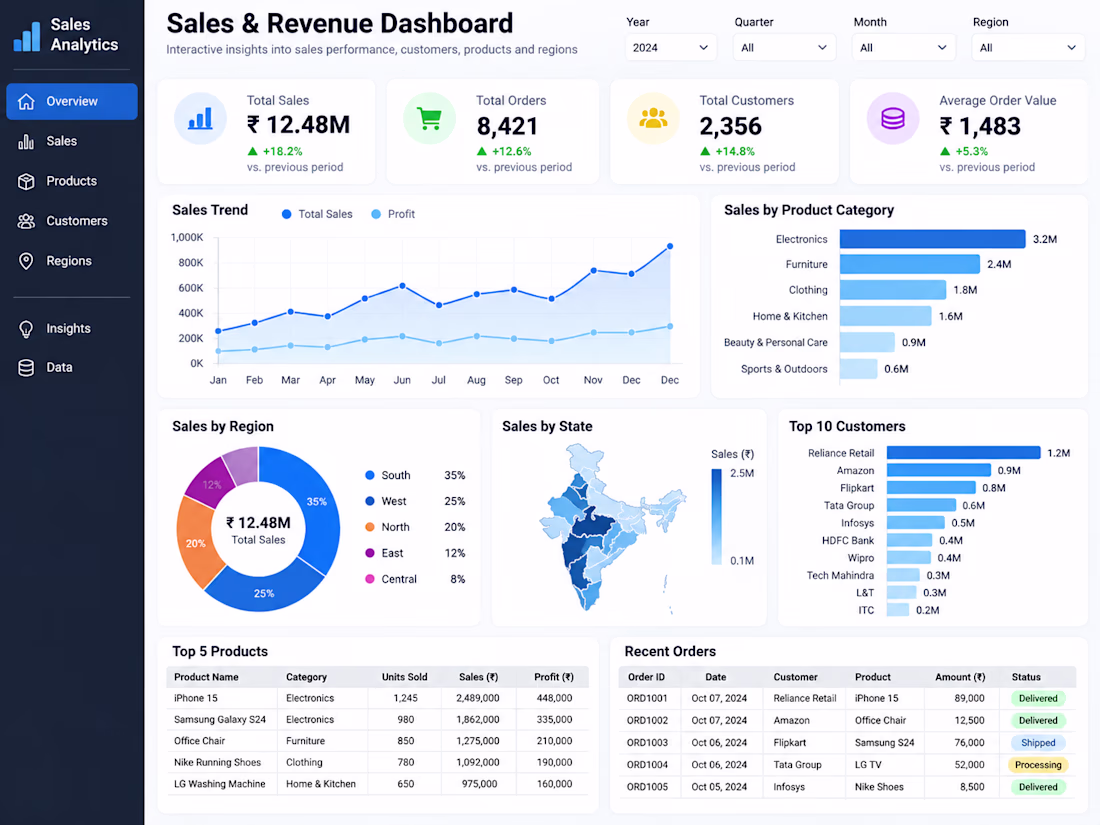Click the Total Customers group icon

coord(653,119)
